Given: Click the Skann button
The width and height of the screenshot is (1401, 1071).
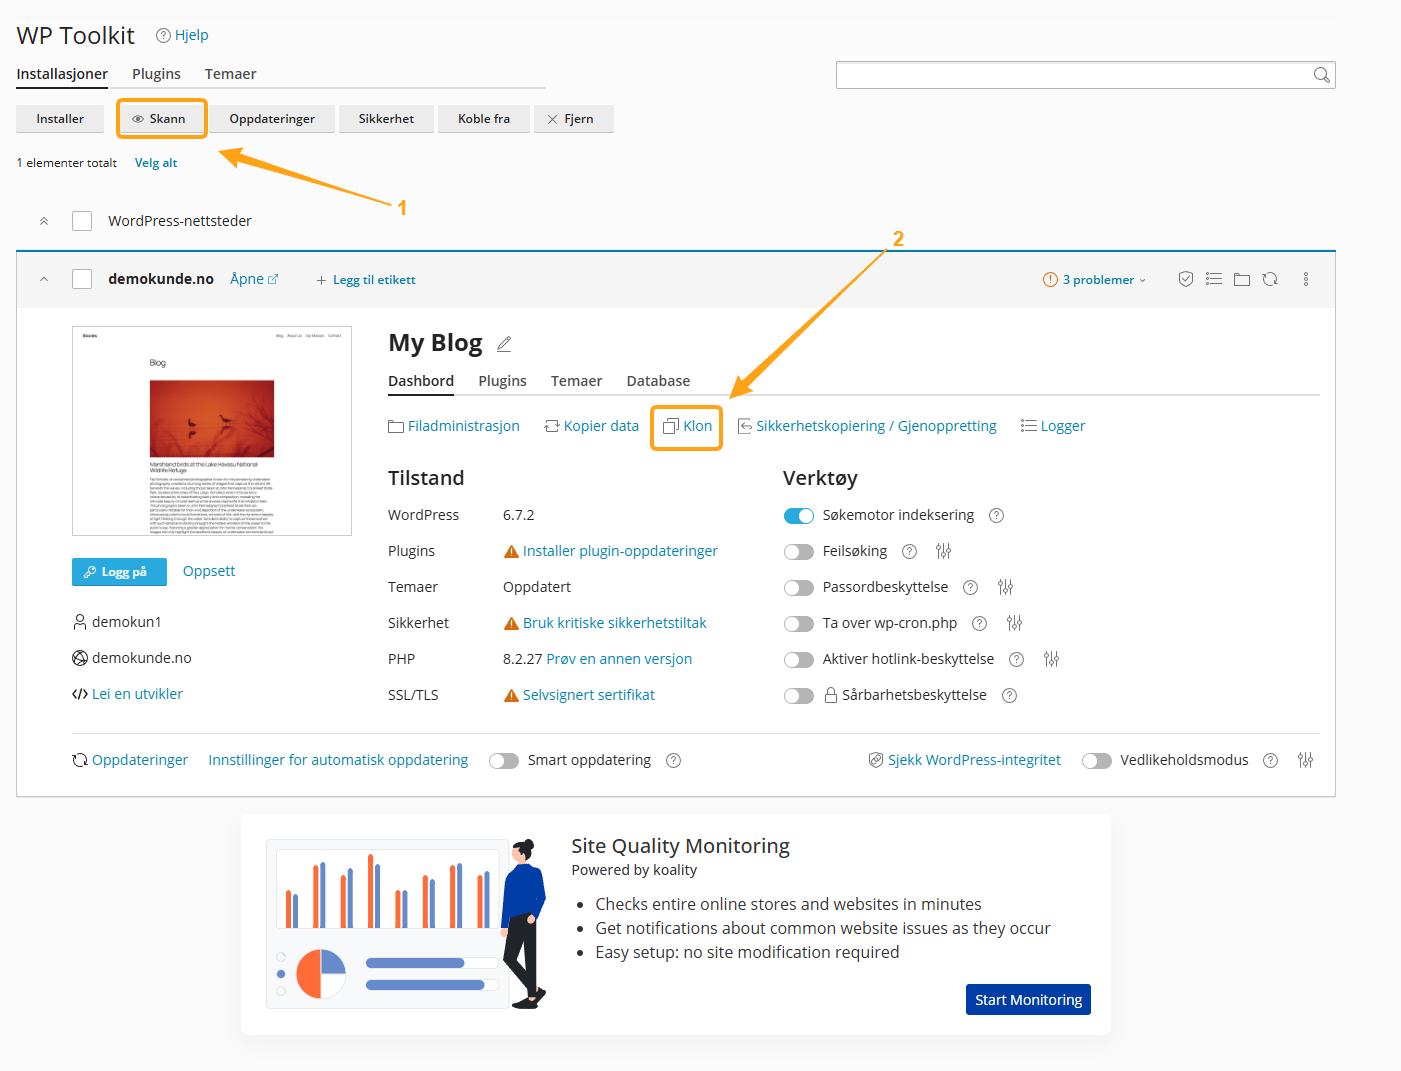Looking at the screenshot, I should (161, 119).
